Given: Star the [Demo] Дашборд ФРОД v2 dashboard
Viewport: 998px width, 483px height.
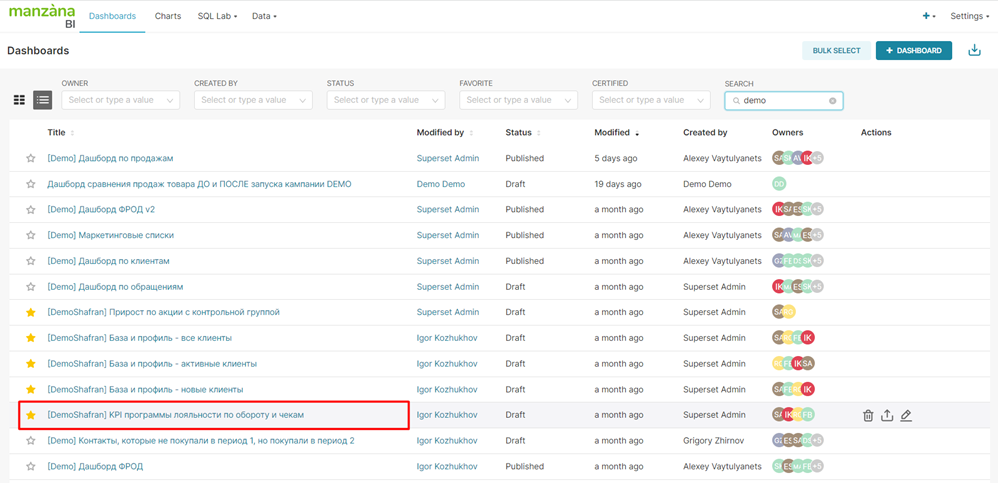Looking at the screenshot, I should (x=31, y=210).
